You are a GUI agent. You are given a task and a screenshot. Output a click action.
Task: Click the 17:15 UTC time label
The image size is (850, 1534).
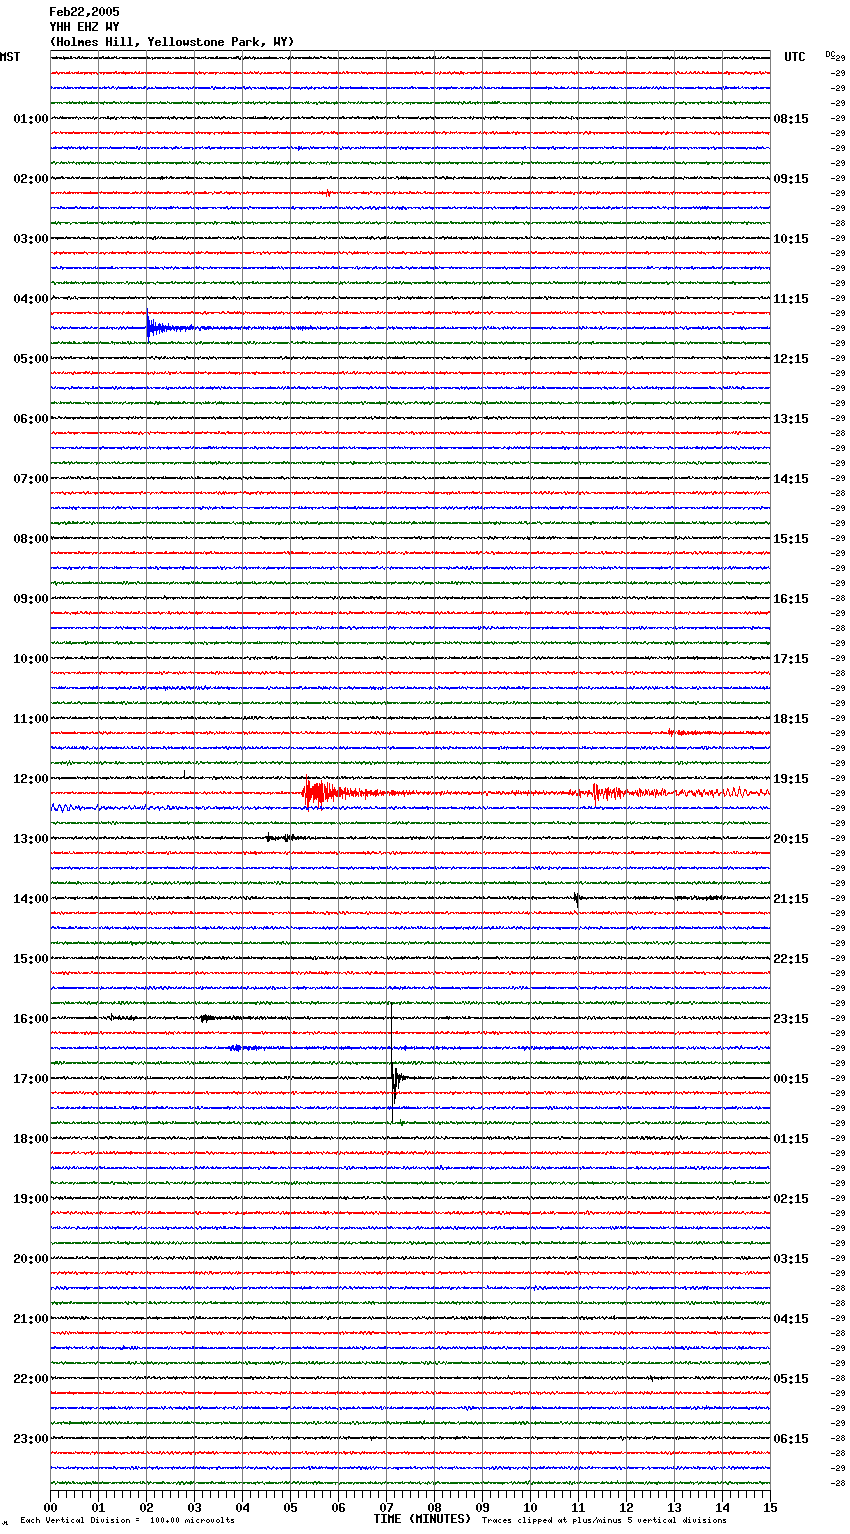tap(791, 659)
